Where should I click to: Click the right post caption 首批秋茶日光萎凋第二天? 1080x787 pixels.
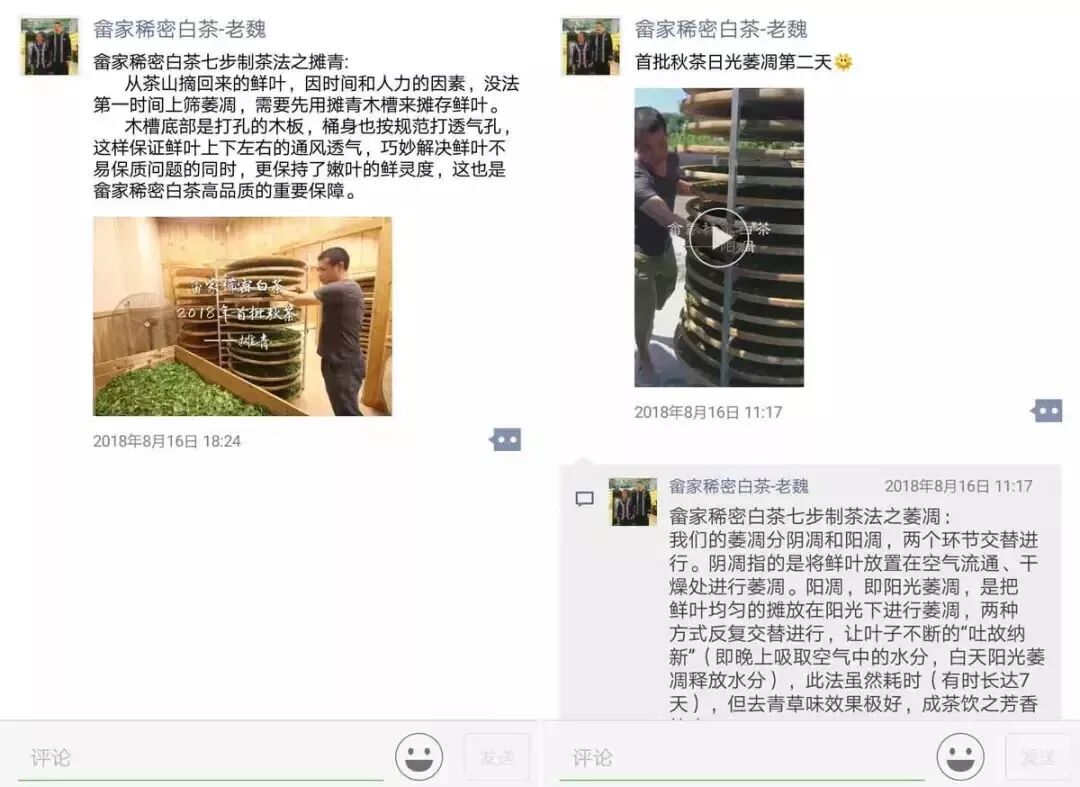point(734,62)
